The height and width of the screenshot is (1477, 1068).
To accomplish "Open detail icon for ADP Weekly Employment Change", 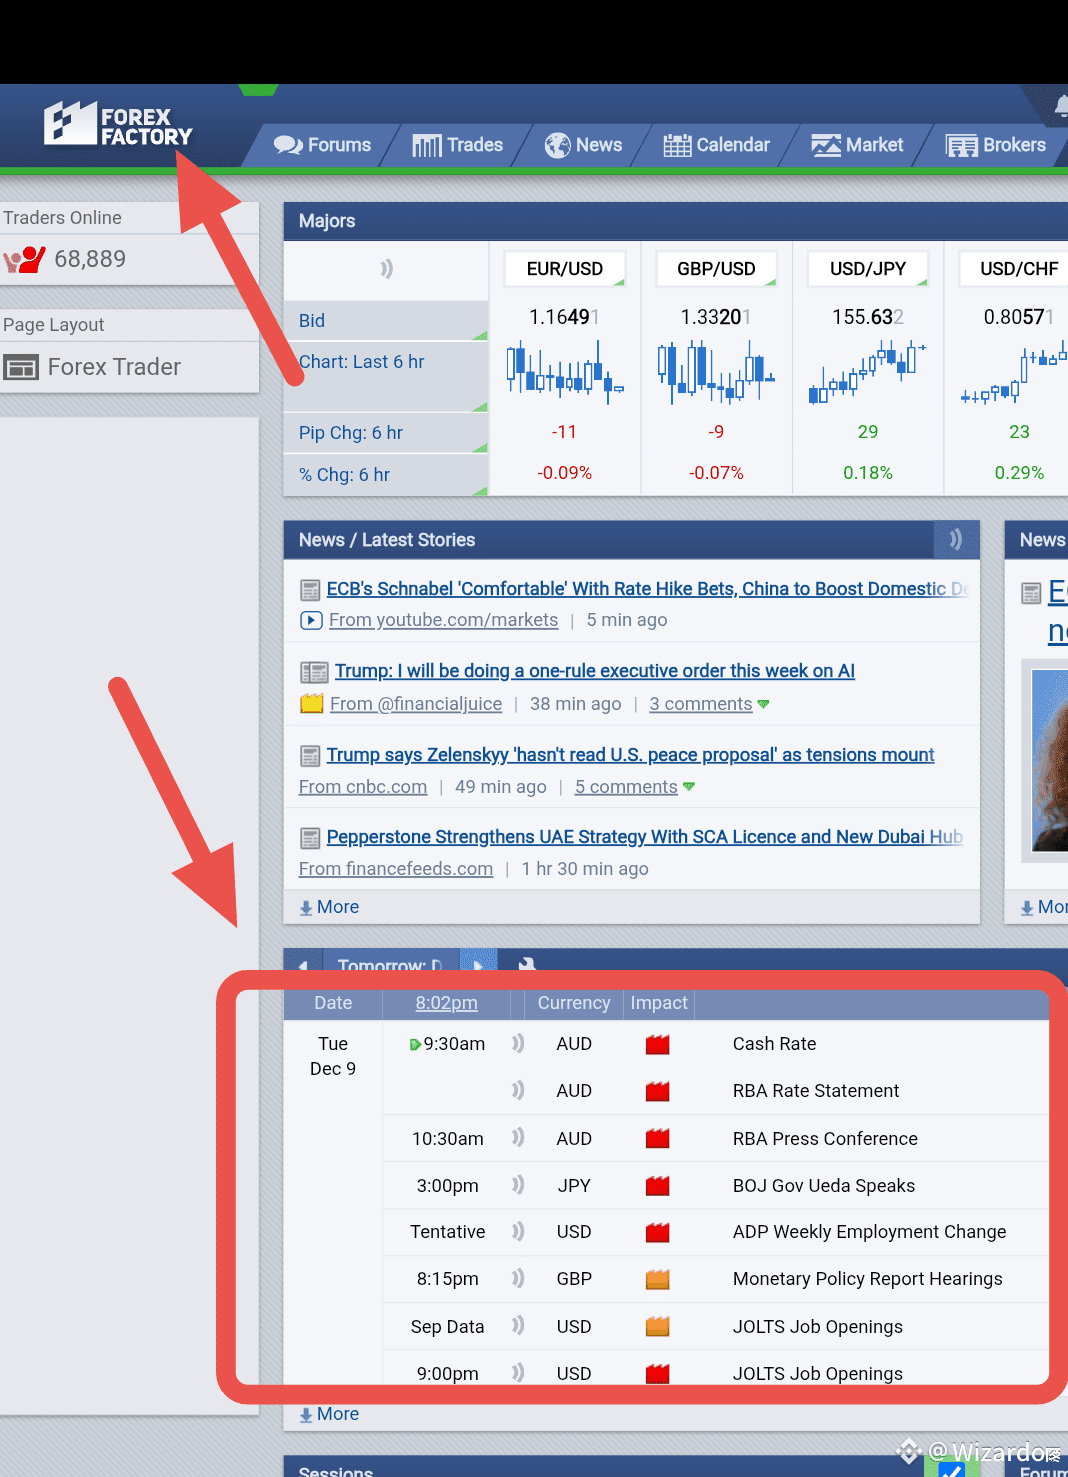I will pyautogui.click(x=518, y=1232).
